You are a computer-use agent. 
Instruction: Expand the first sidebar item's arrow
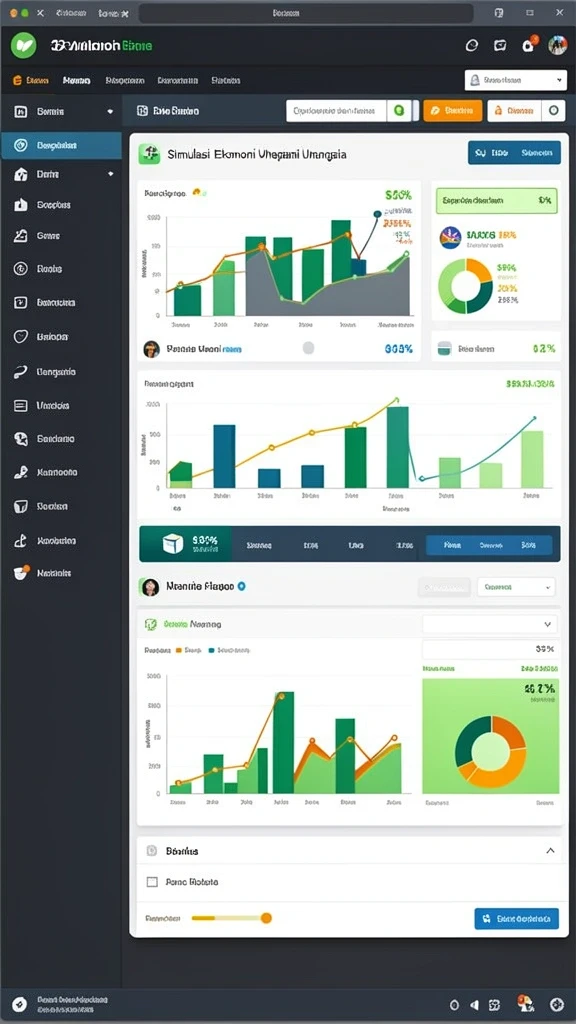(x=110, y=112)
